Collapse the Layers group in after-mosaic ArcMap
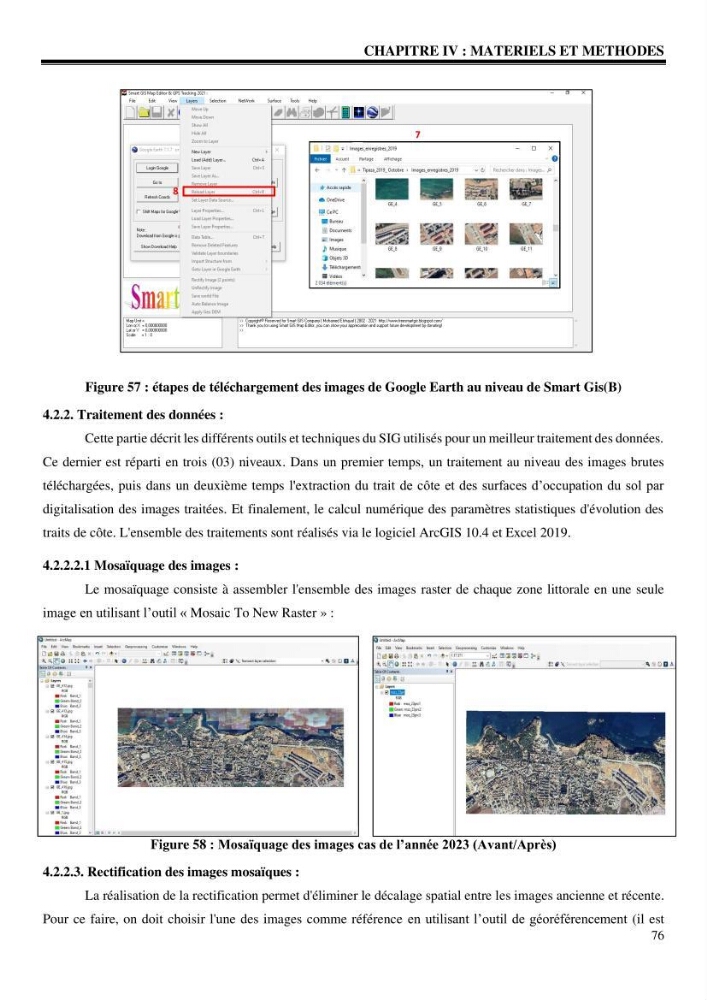Screen dimensions: 707x1000 (x=377, y=686)
